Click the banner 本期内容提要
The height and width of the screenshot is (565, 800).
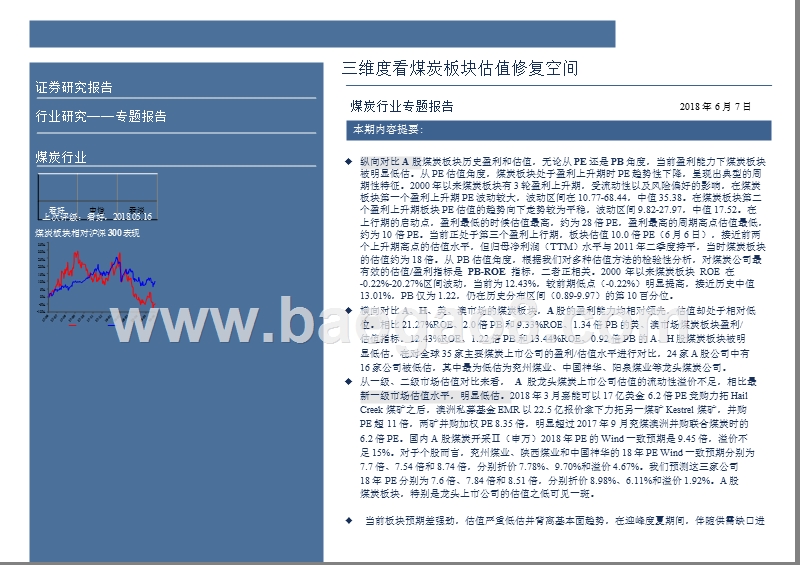point(559,130)
